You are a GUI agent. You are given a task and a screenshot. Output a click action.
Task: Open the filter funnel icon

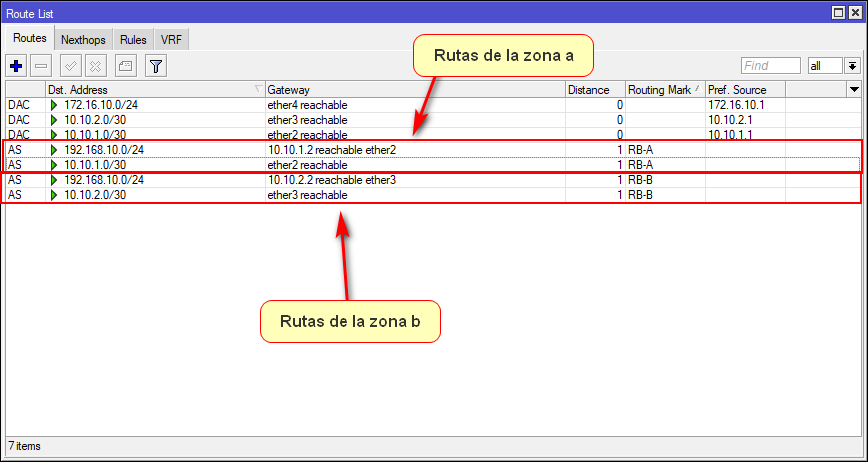(x=155, y=66)
